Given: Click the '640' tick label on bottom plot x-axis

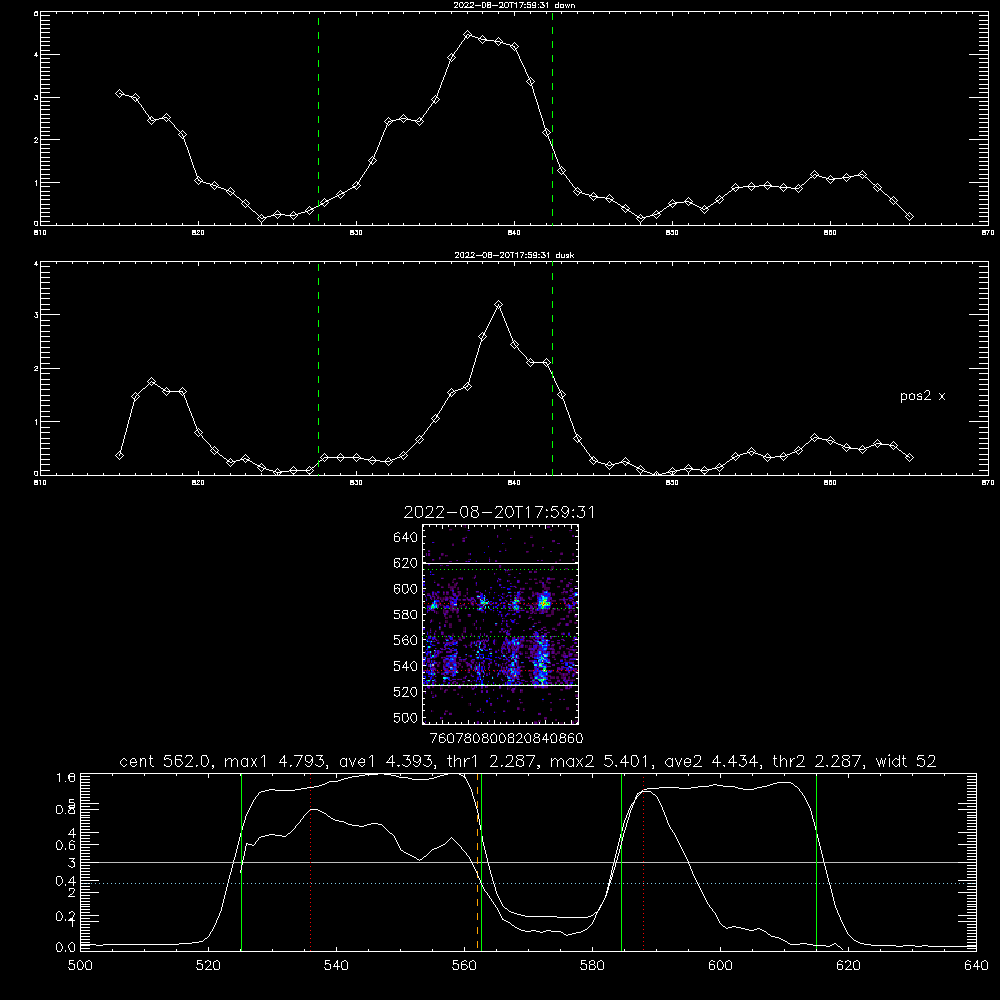Looking at the screenshot, I should click(x=976, y=966).
